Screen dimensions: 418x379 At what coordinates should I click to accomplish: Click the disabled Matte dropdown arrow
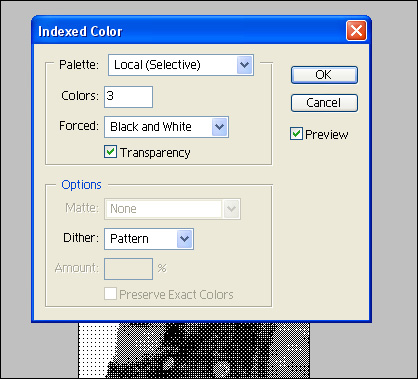coord(231,209)
